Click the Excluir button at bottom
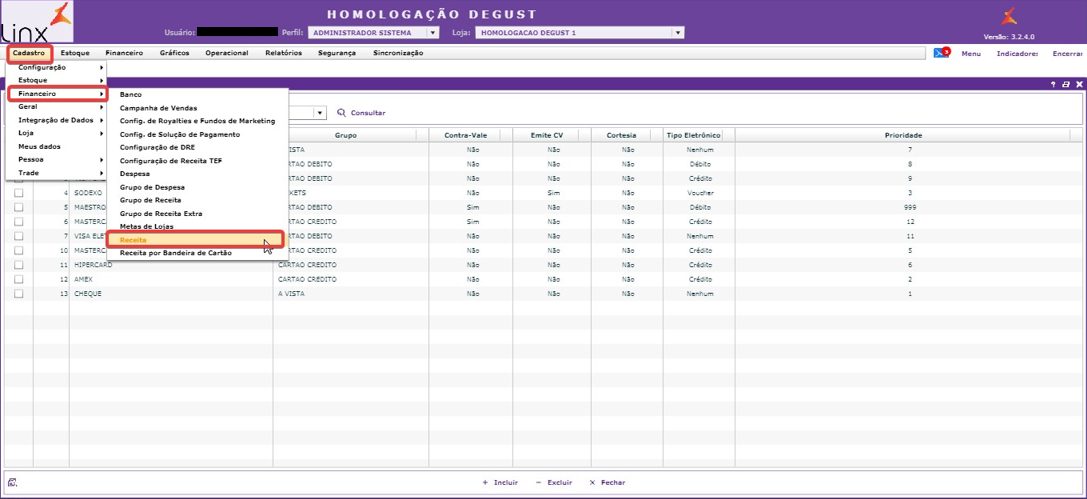Screen dimensions: 1087x499 coord(553,482)
